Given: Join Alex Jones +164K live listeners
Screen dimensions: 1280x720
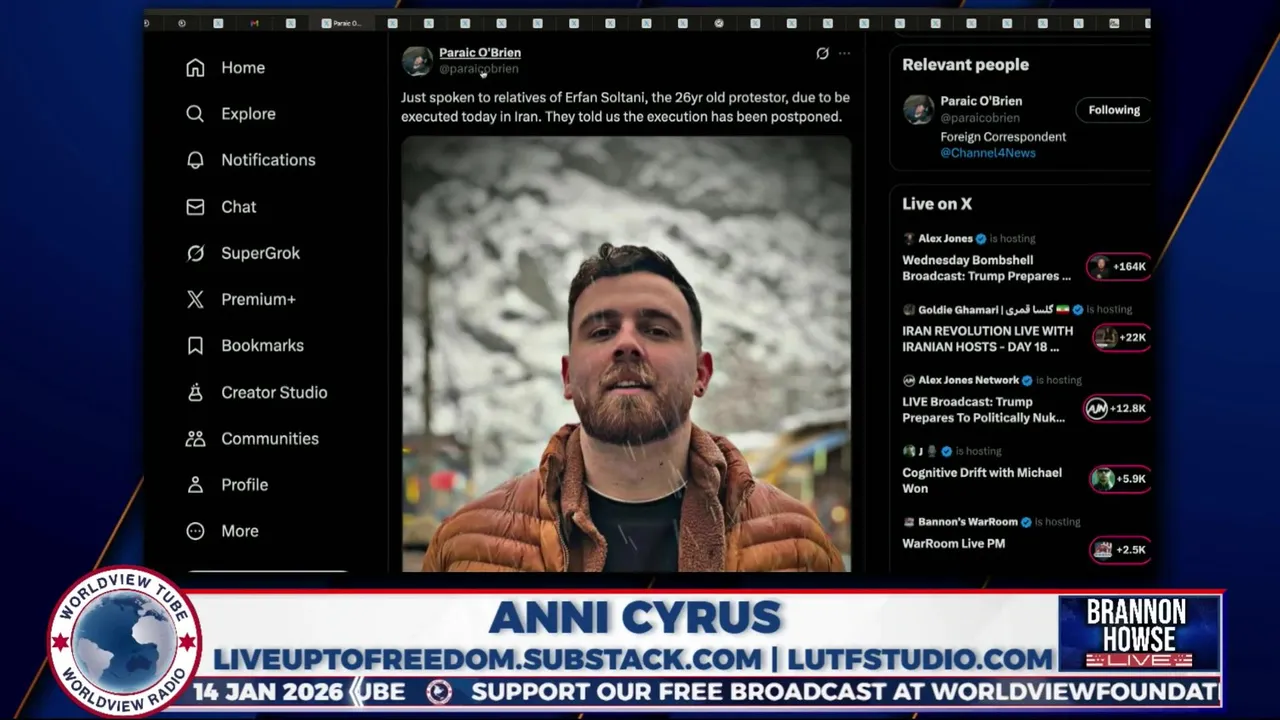Looking at the screenshot, I should (1119, 267).
